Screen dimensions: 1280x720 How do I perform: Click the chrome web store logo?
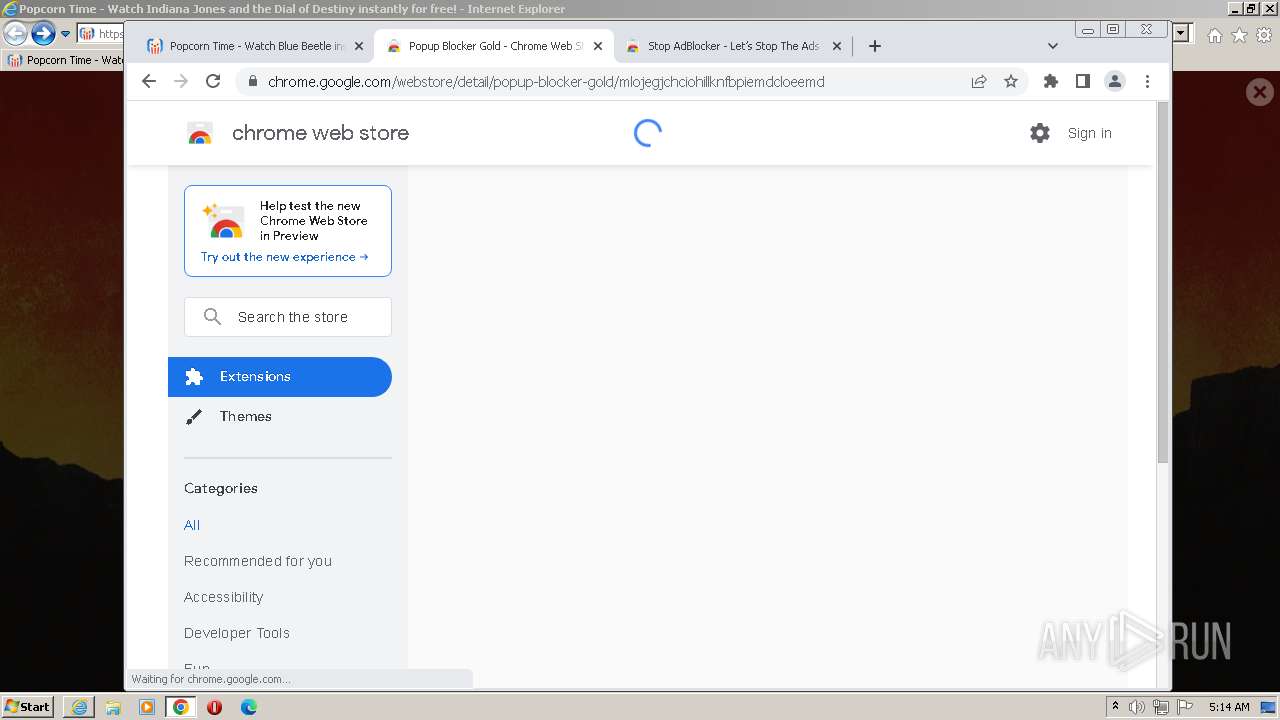[x=298, y=133]
